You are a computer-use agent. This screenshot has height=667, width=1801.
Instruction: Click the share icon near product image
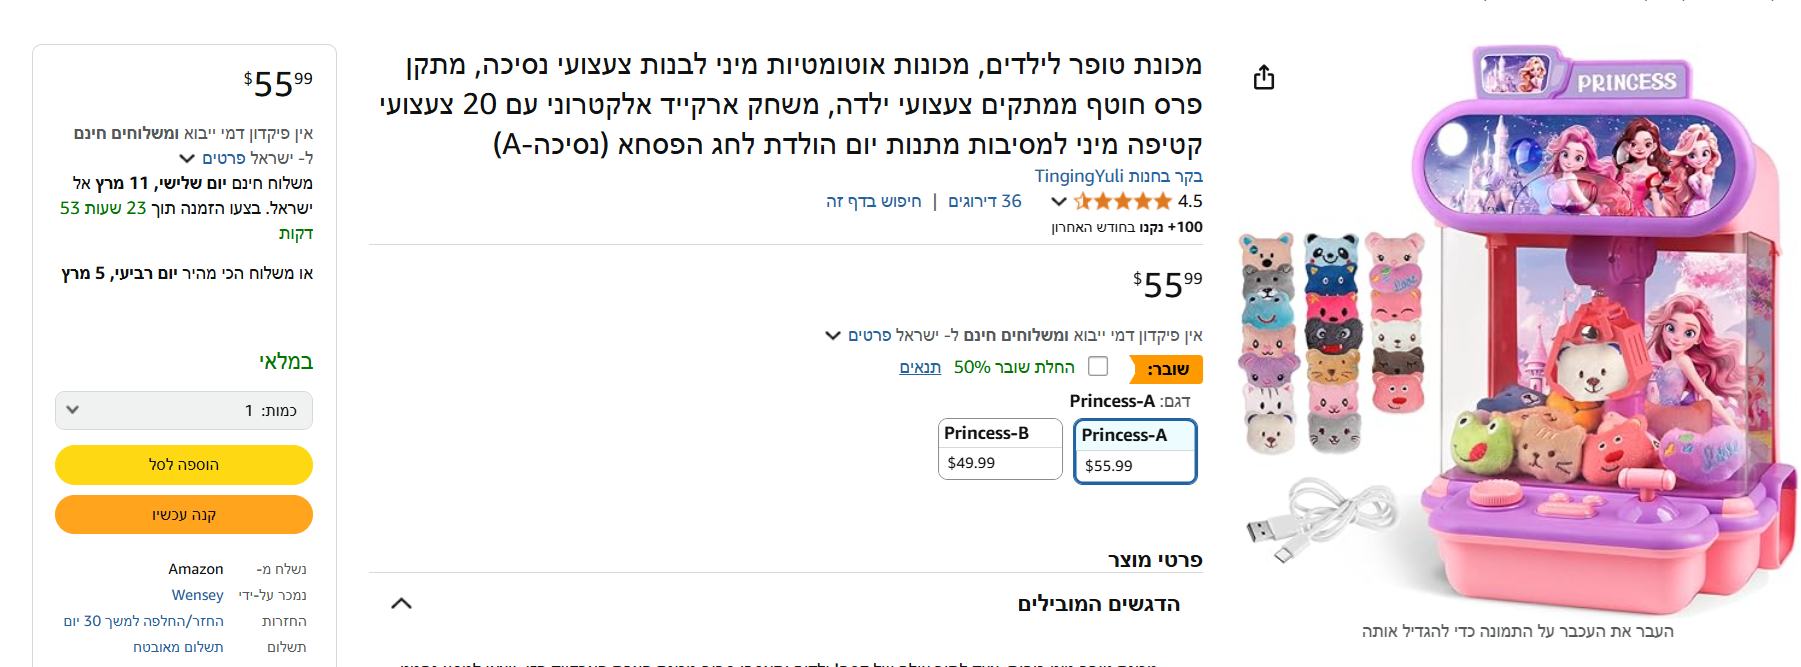click(1264, 78)
